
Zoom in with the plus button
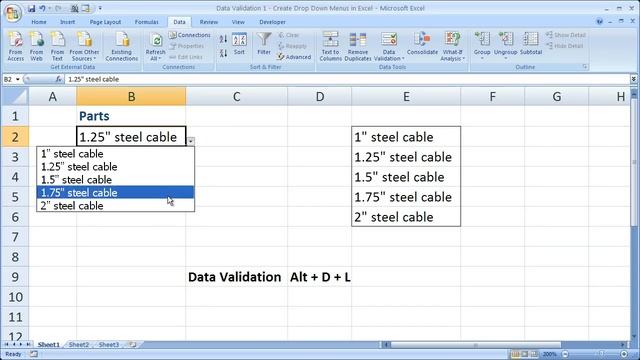624,354
